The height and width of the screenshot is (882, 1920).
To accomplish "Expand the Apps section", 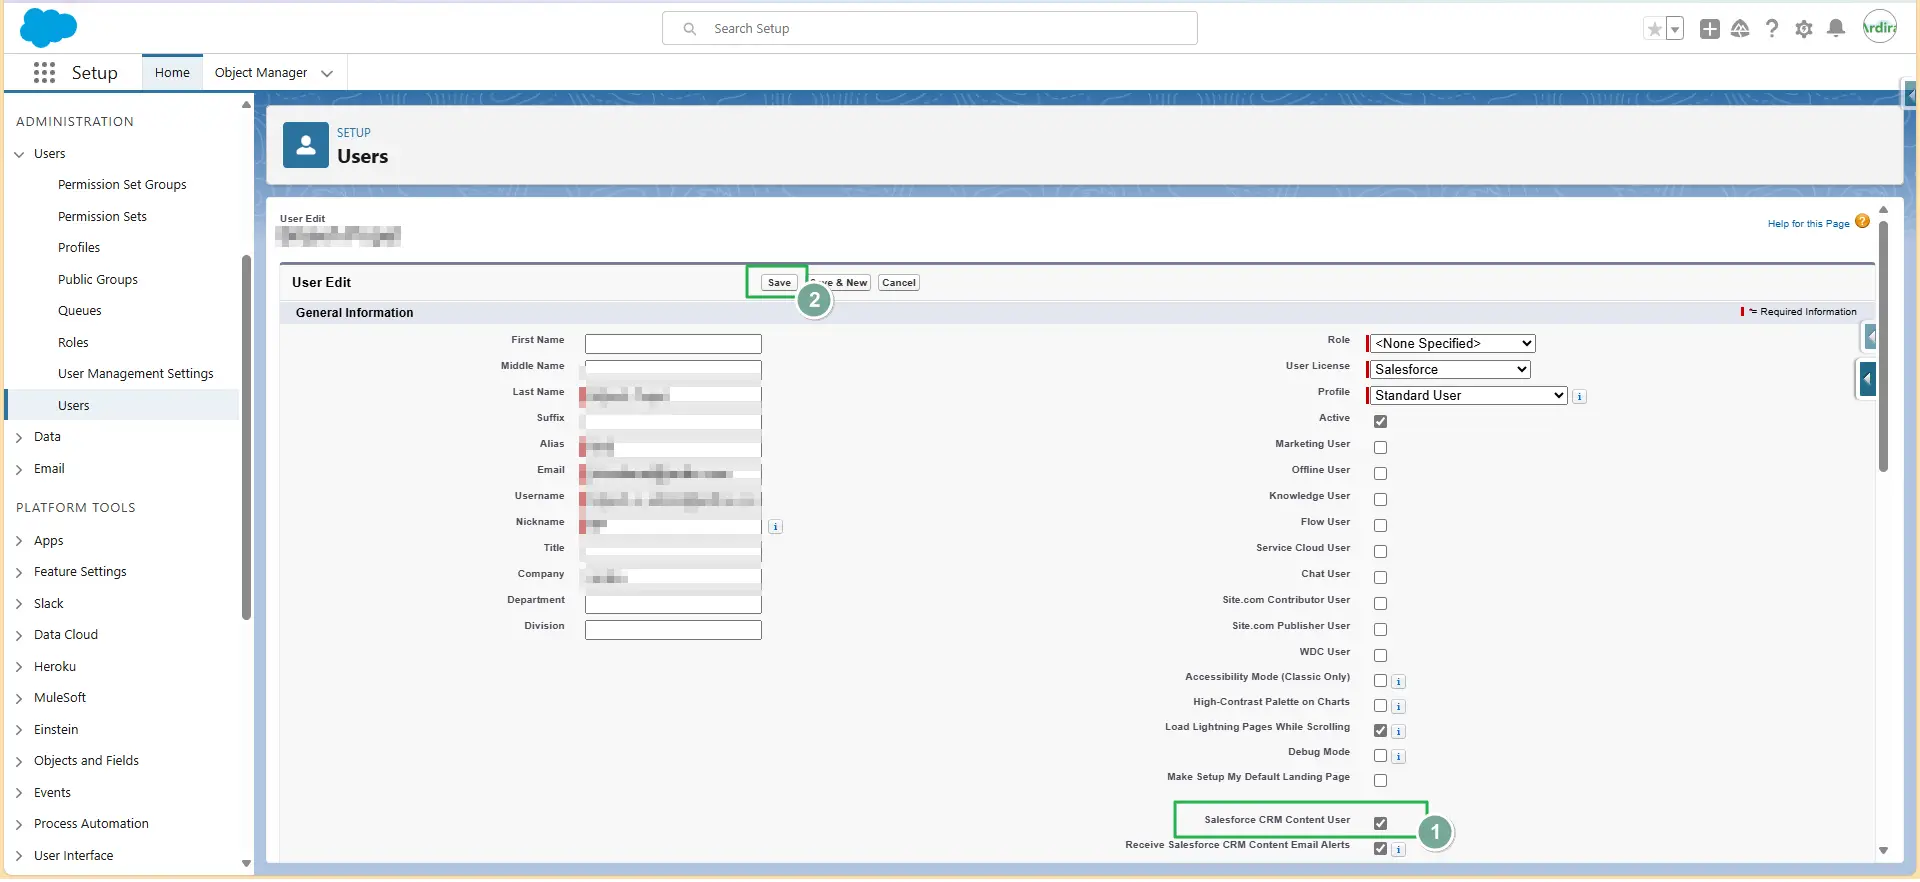I will (19, 541).
